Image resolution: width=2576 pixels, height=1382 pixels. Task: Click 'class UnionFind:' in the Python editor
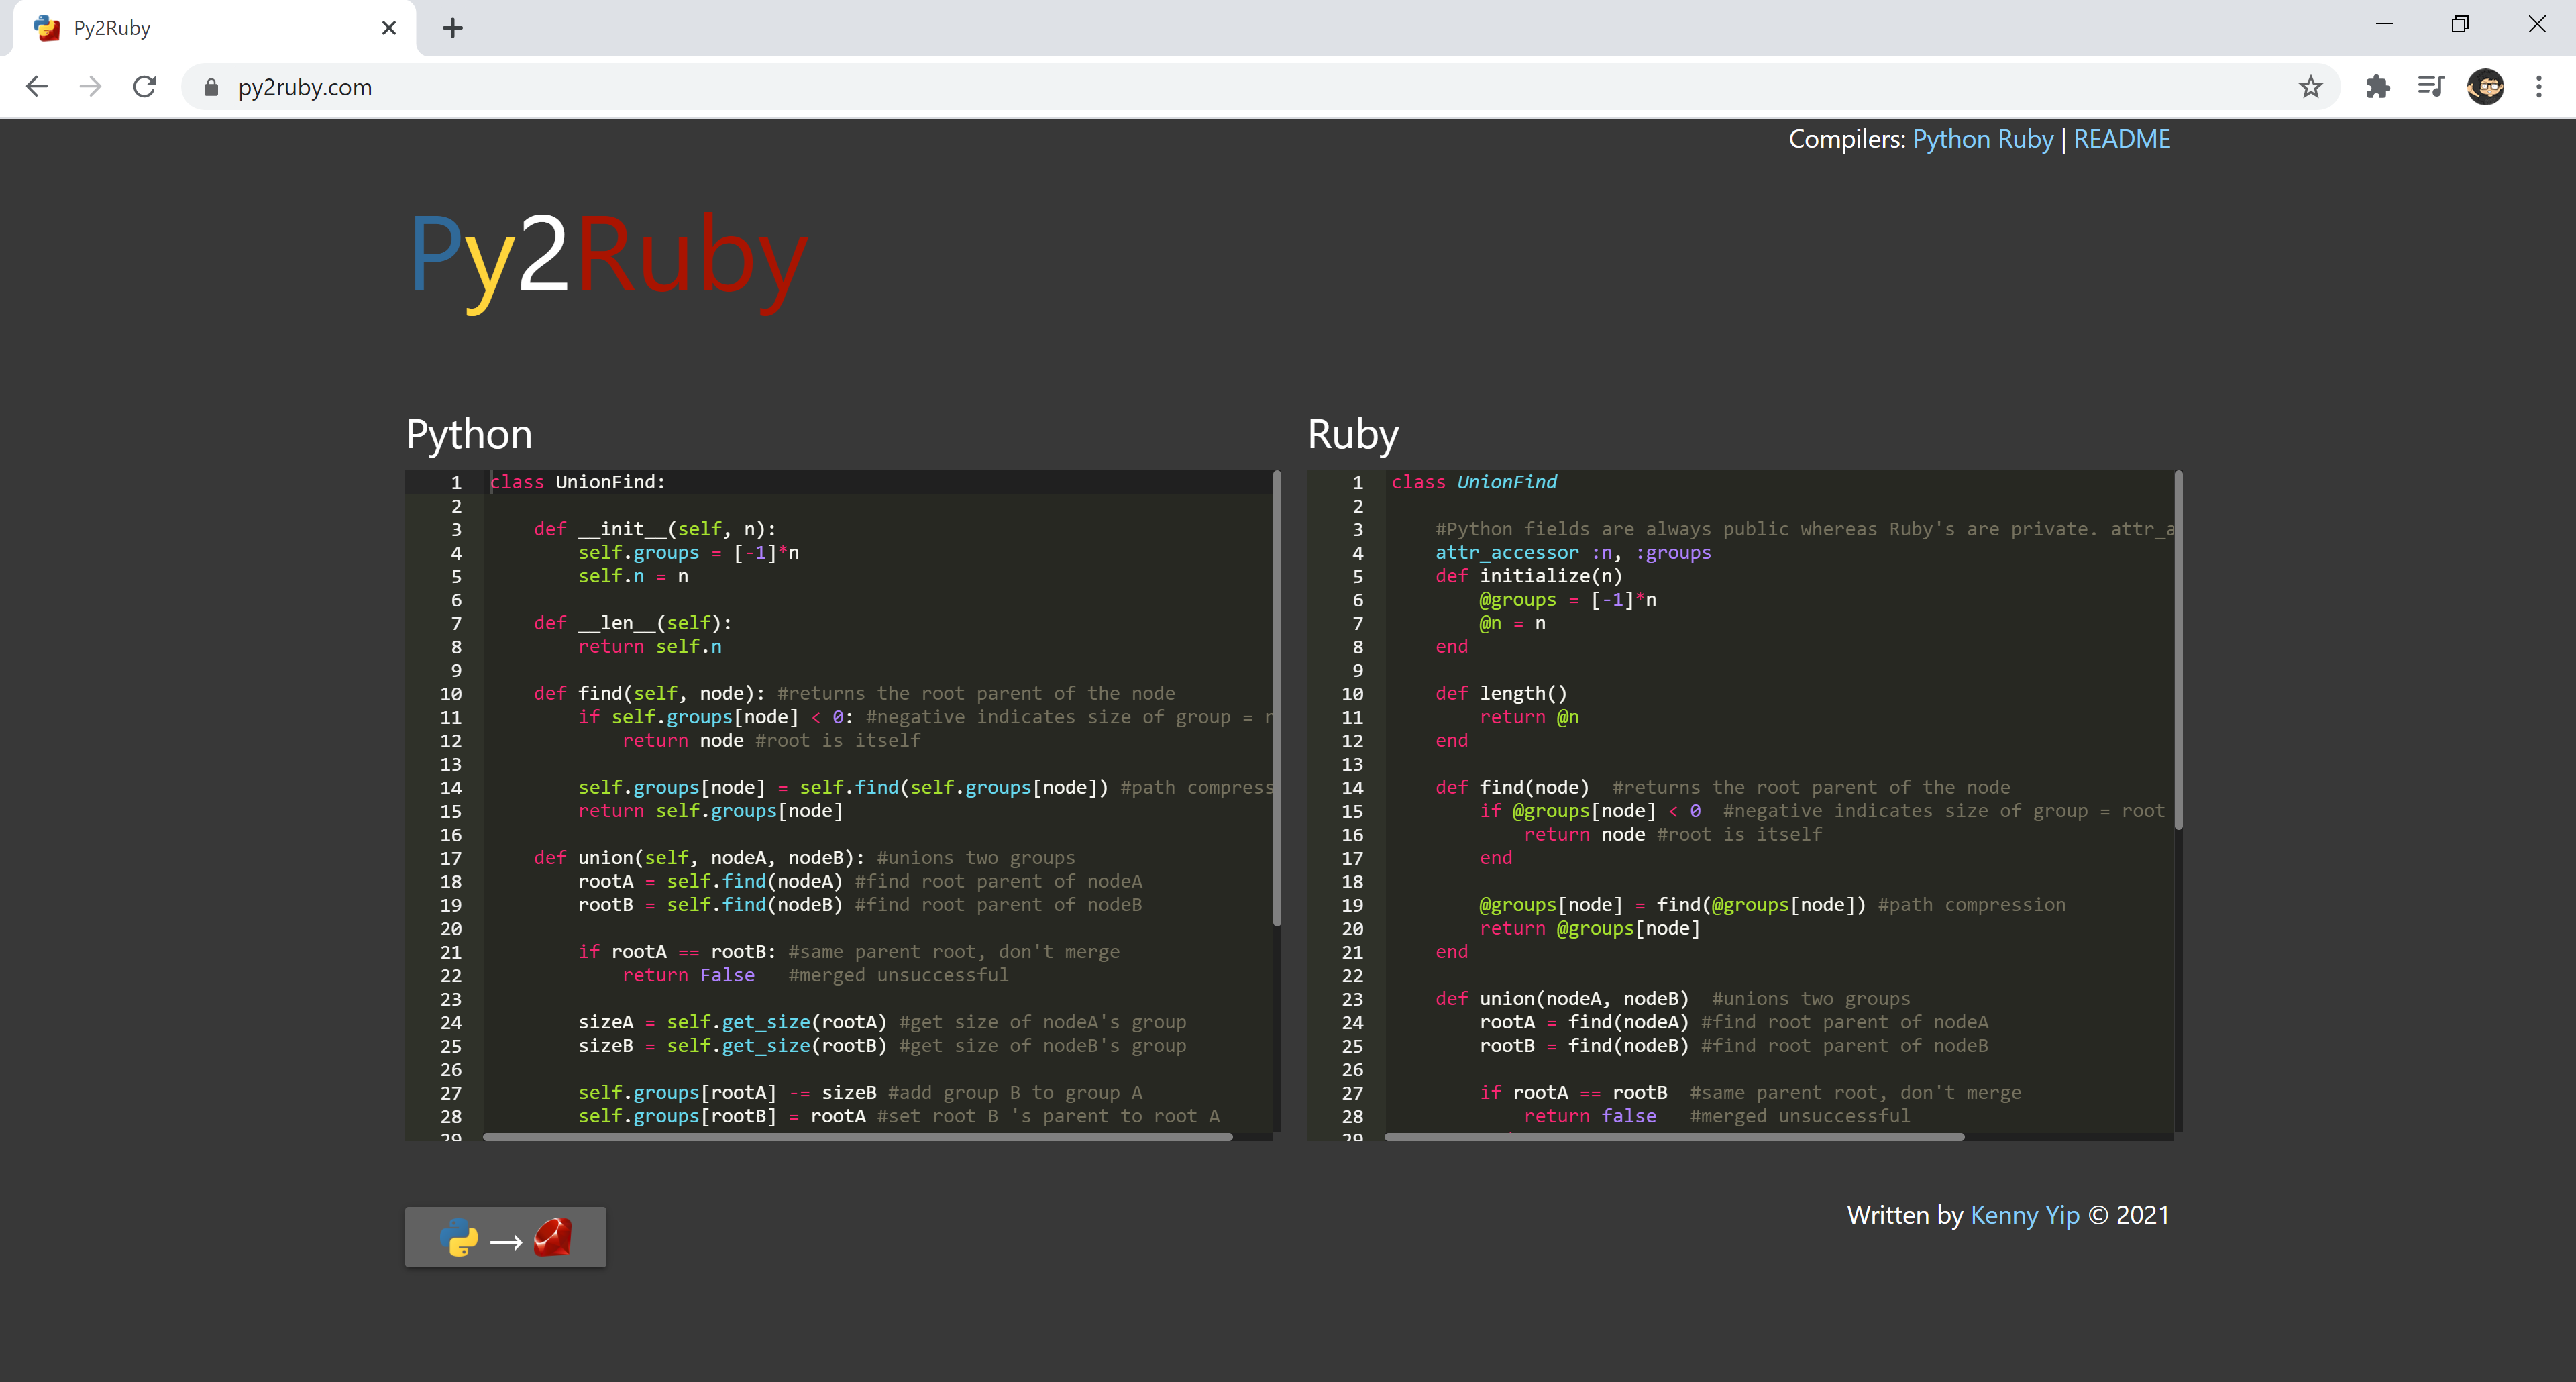pyautogui.click(x=577, y=482)
